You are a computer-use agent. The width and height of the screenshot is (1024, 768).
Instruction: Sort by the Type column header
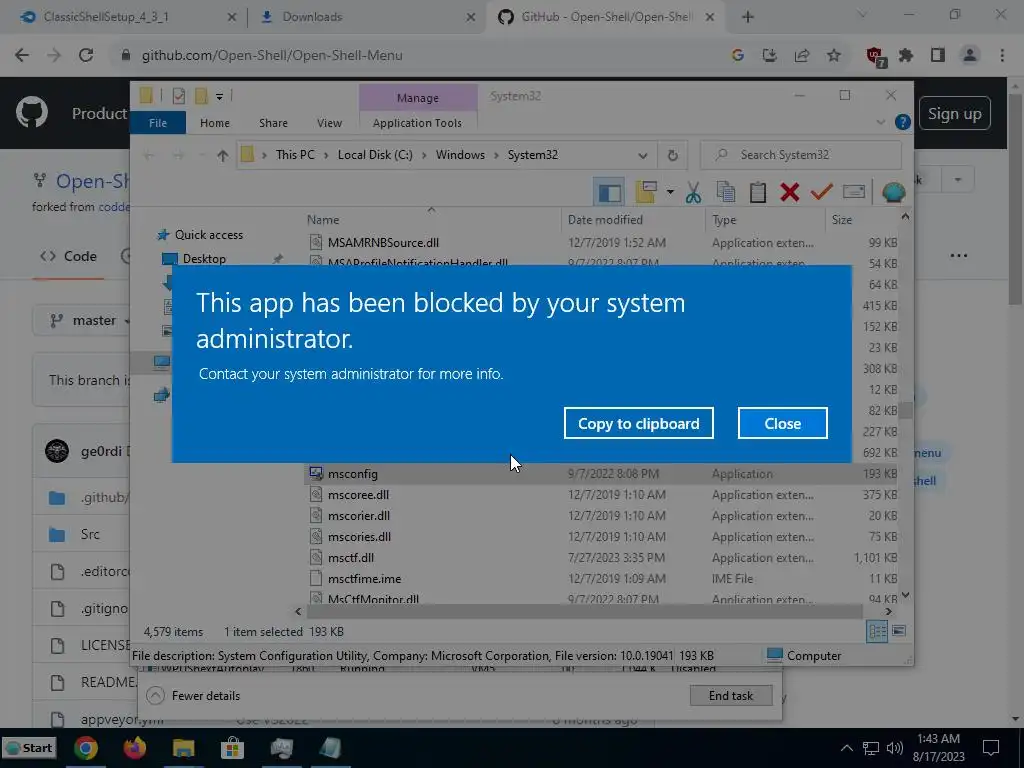(724, 220)
